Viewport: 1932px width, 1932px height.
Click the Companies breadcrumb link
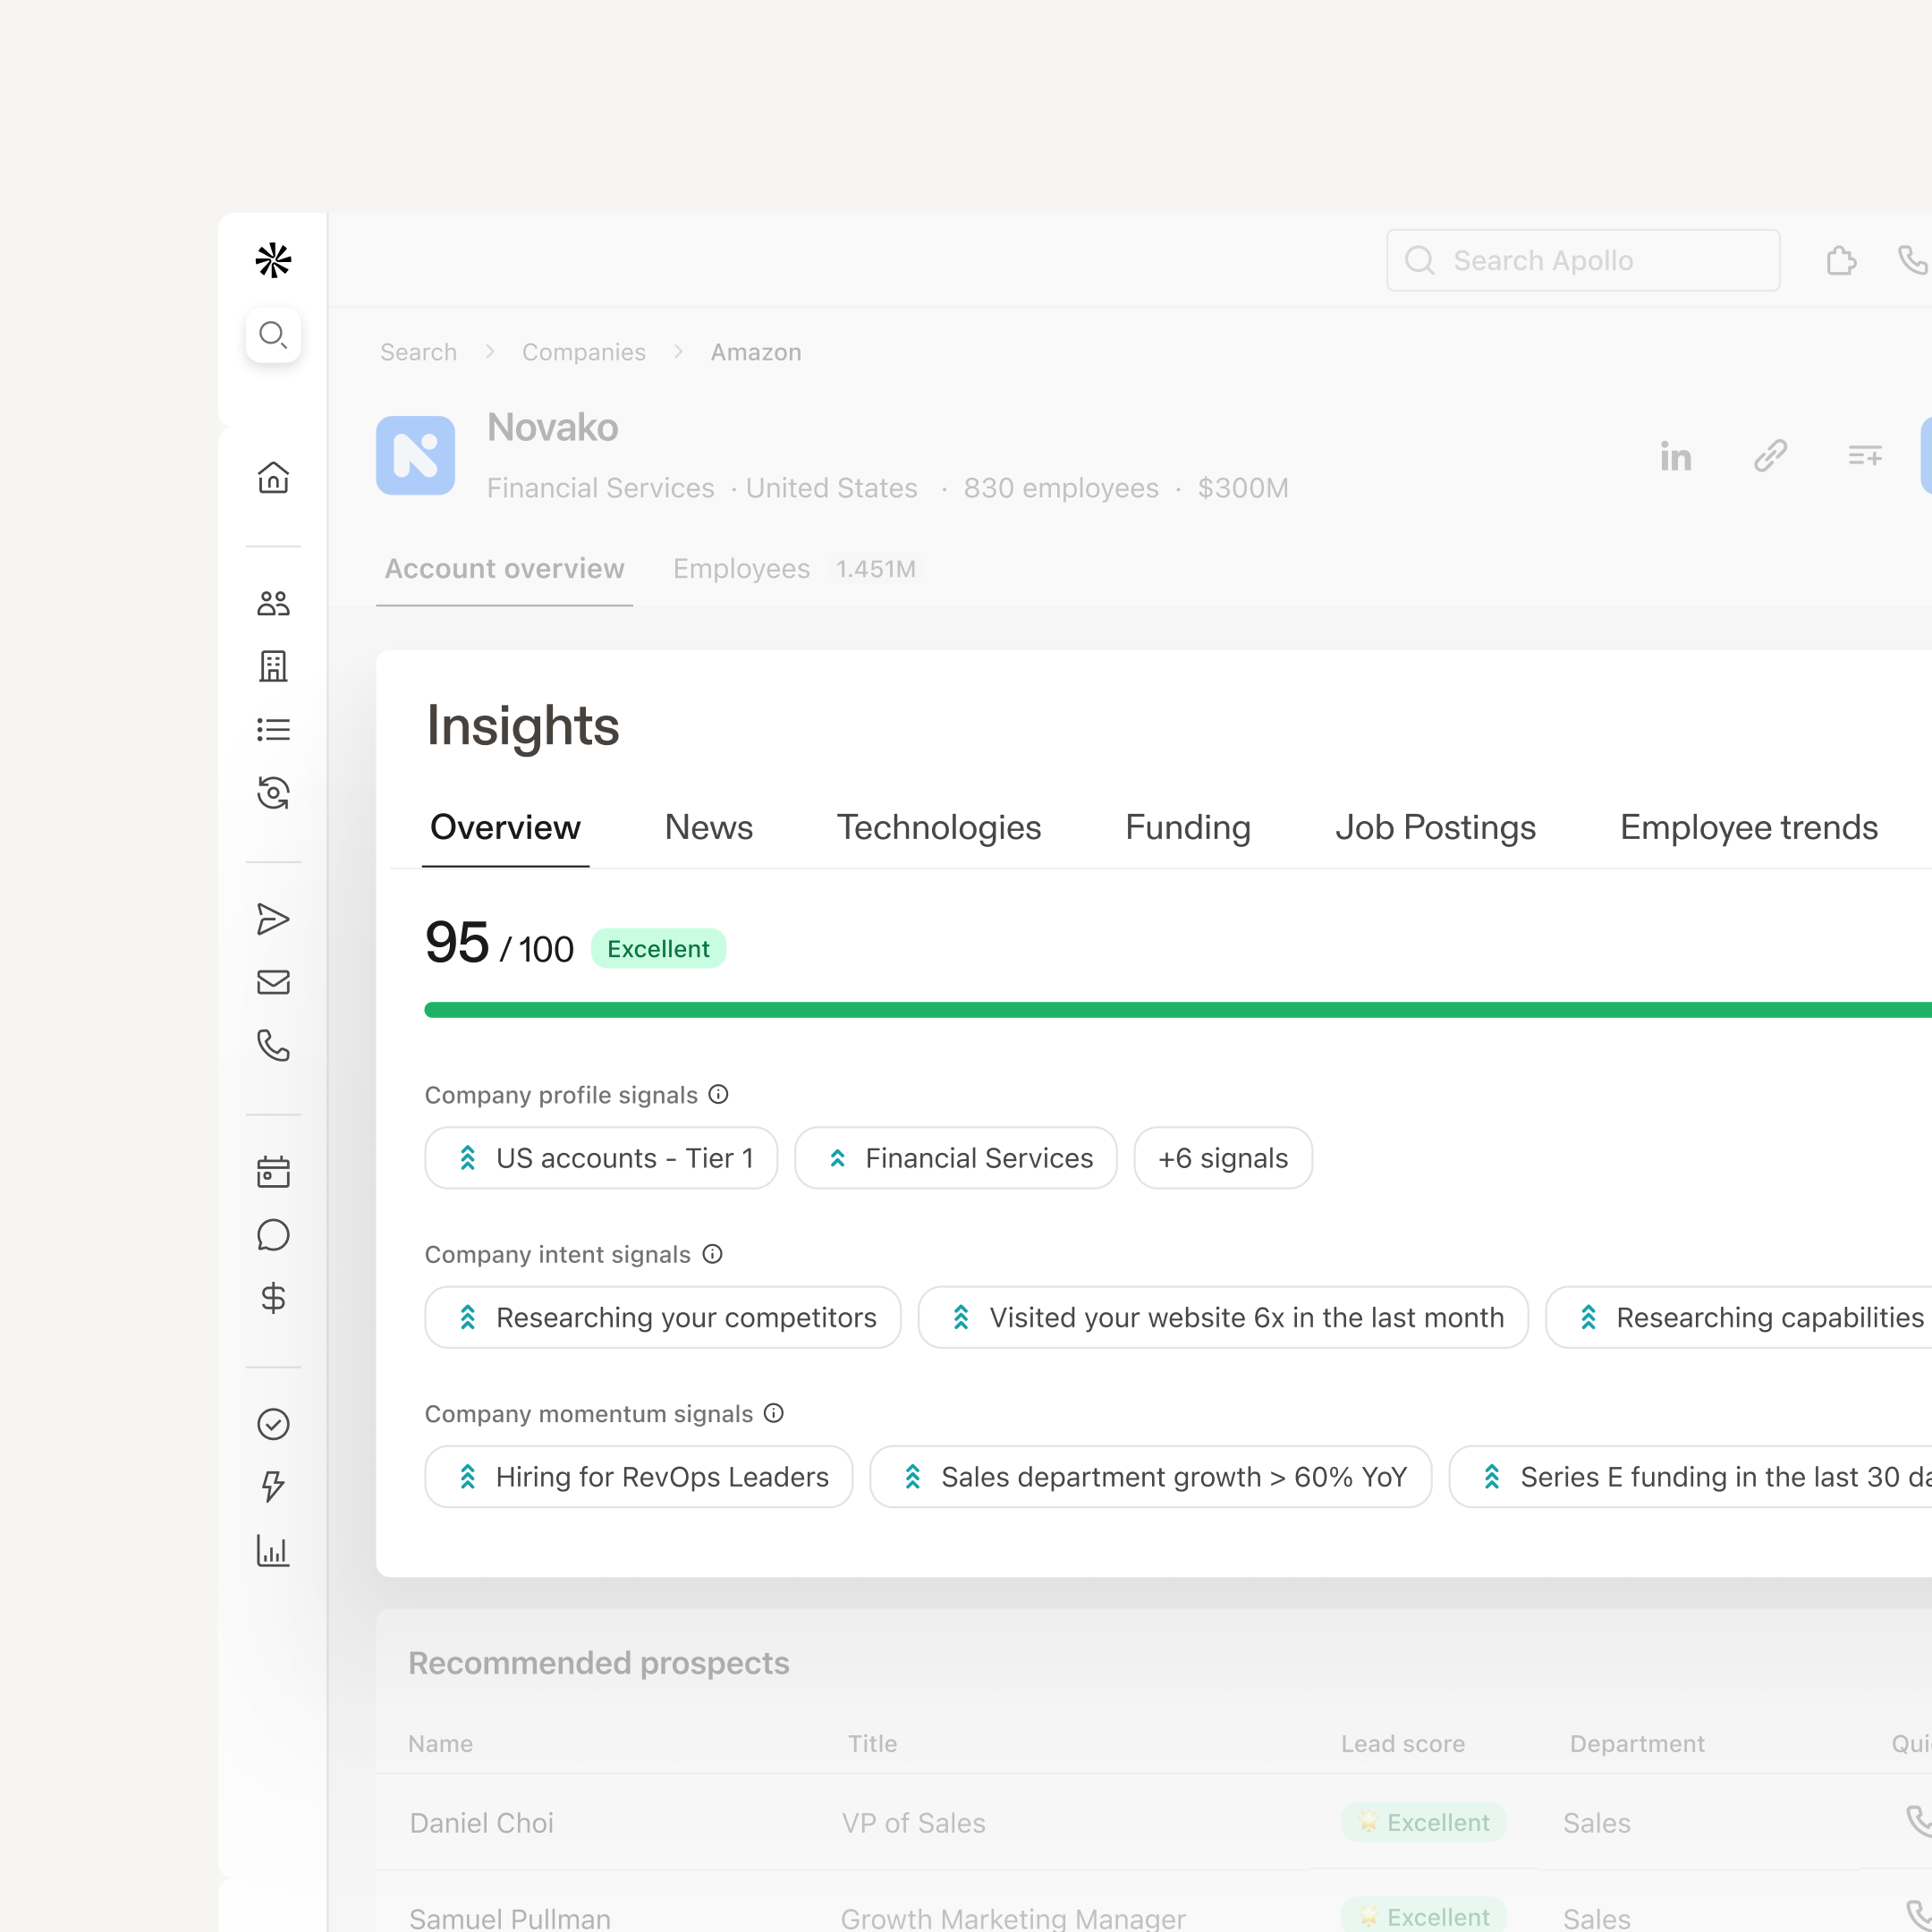583,352
